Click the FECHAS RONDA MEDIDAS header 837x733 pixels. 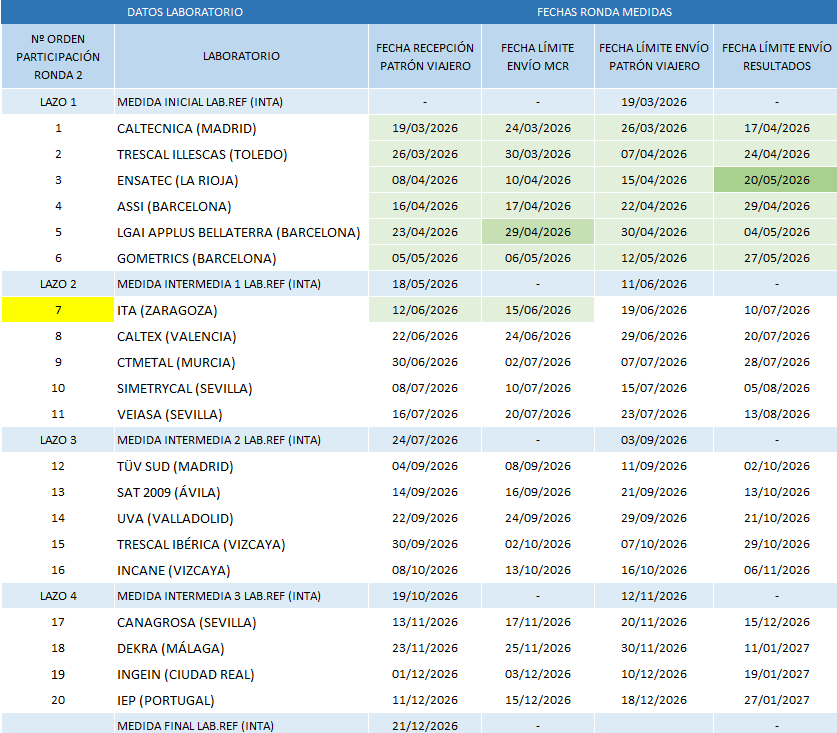604,12
